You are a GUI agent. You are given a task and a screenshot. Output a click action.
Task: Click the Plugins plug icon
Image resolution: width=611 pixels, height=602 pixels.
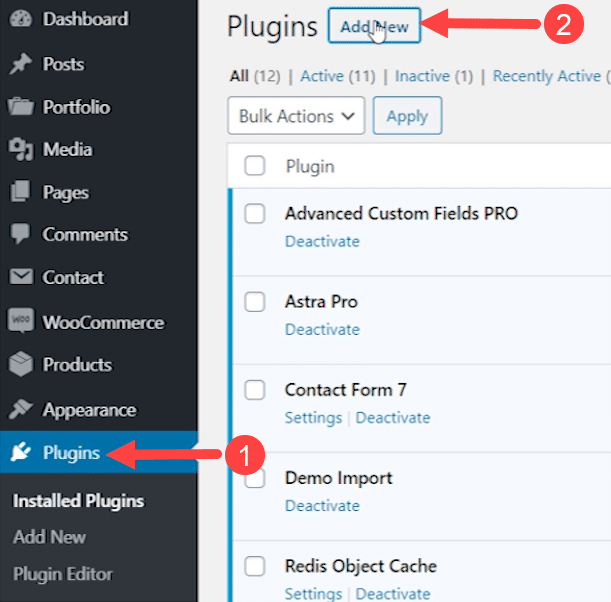click(x=20, y=452)
